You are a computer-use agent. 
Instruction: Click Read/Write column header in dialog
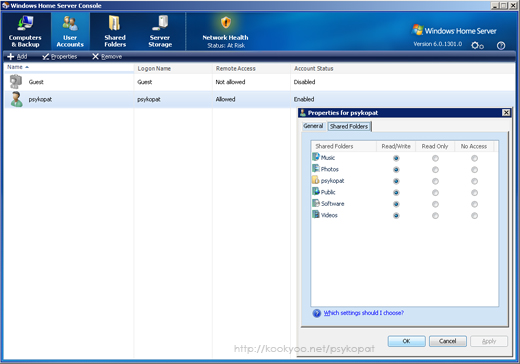pos(396,146)
